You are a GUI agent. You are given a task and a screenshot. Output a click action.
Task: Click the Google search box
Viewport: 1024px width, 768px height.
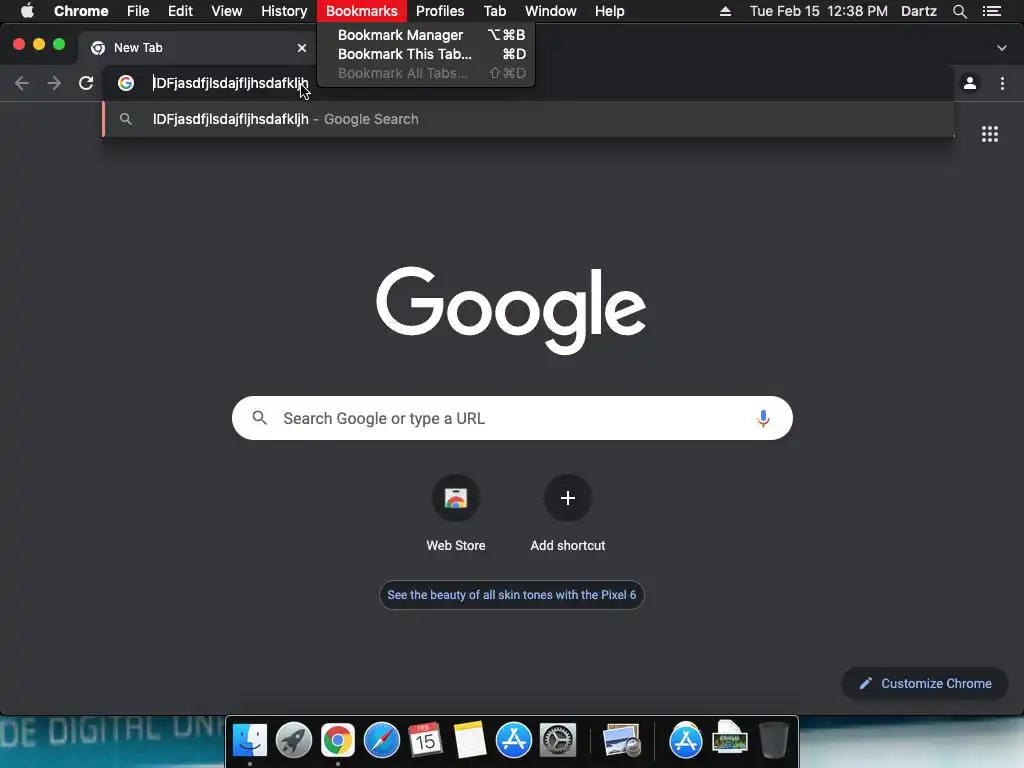coord(512,418)
